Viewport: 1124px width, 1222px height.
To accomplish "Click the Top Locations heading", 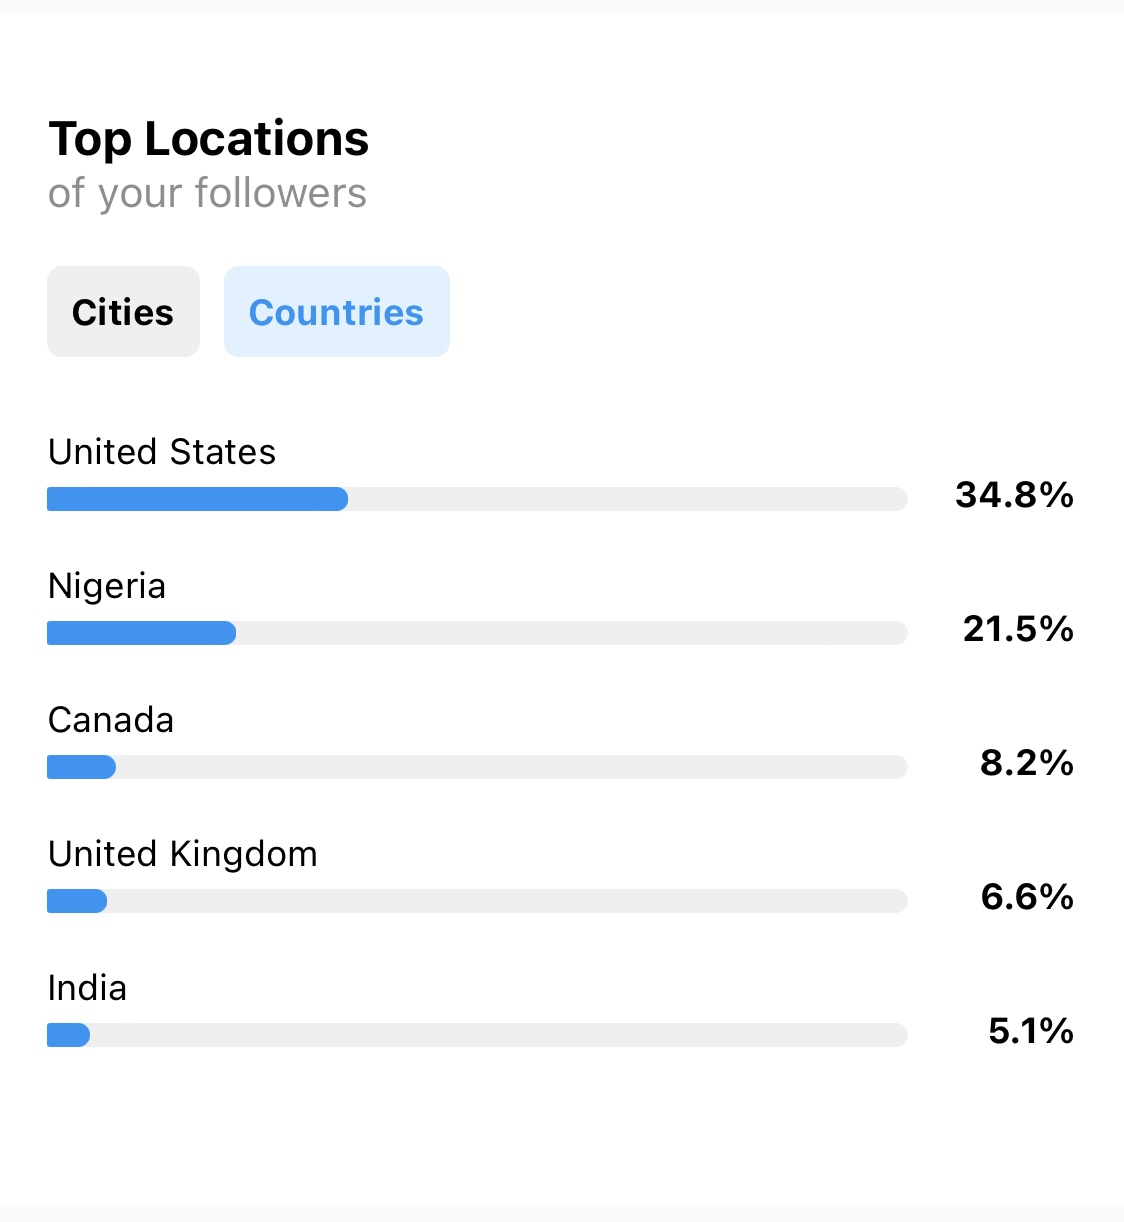I will point(209,139).
